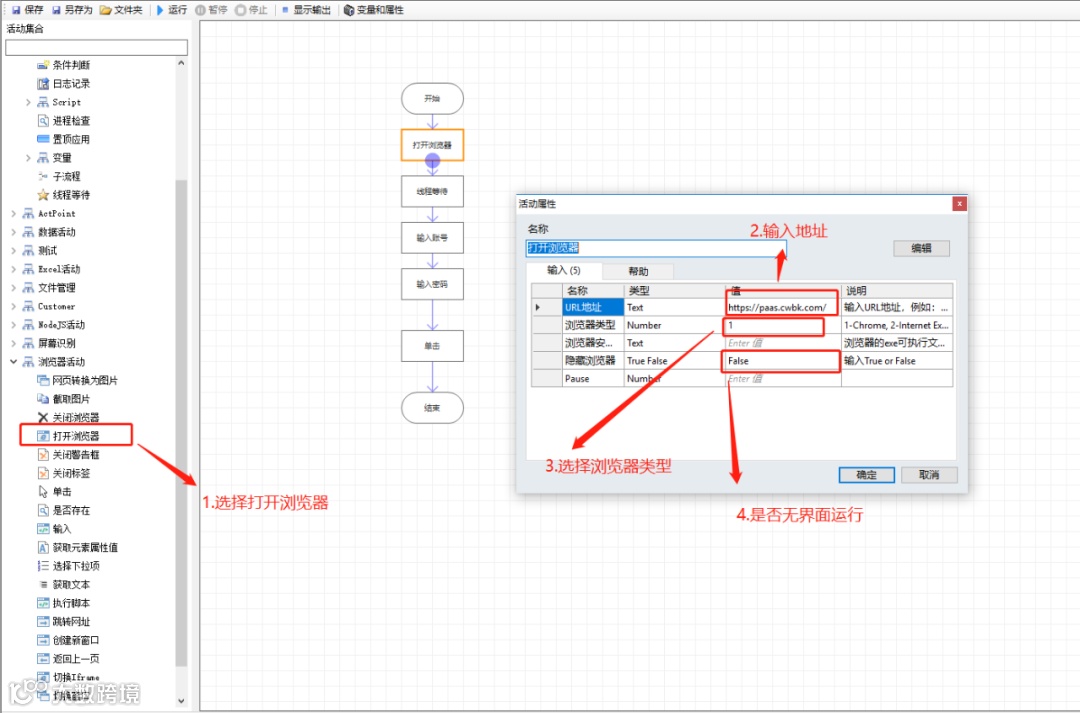Select 截取图片 activity icon
Image resolution: width=1080 pixels, height=713 pixels.
[x=43, y=399]
